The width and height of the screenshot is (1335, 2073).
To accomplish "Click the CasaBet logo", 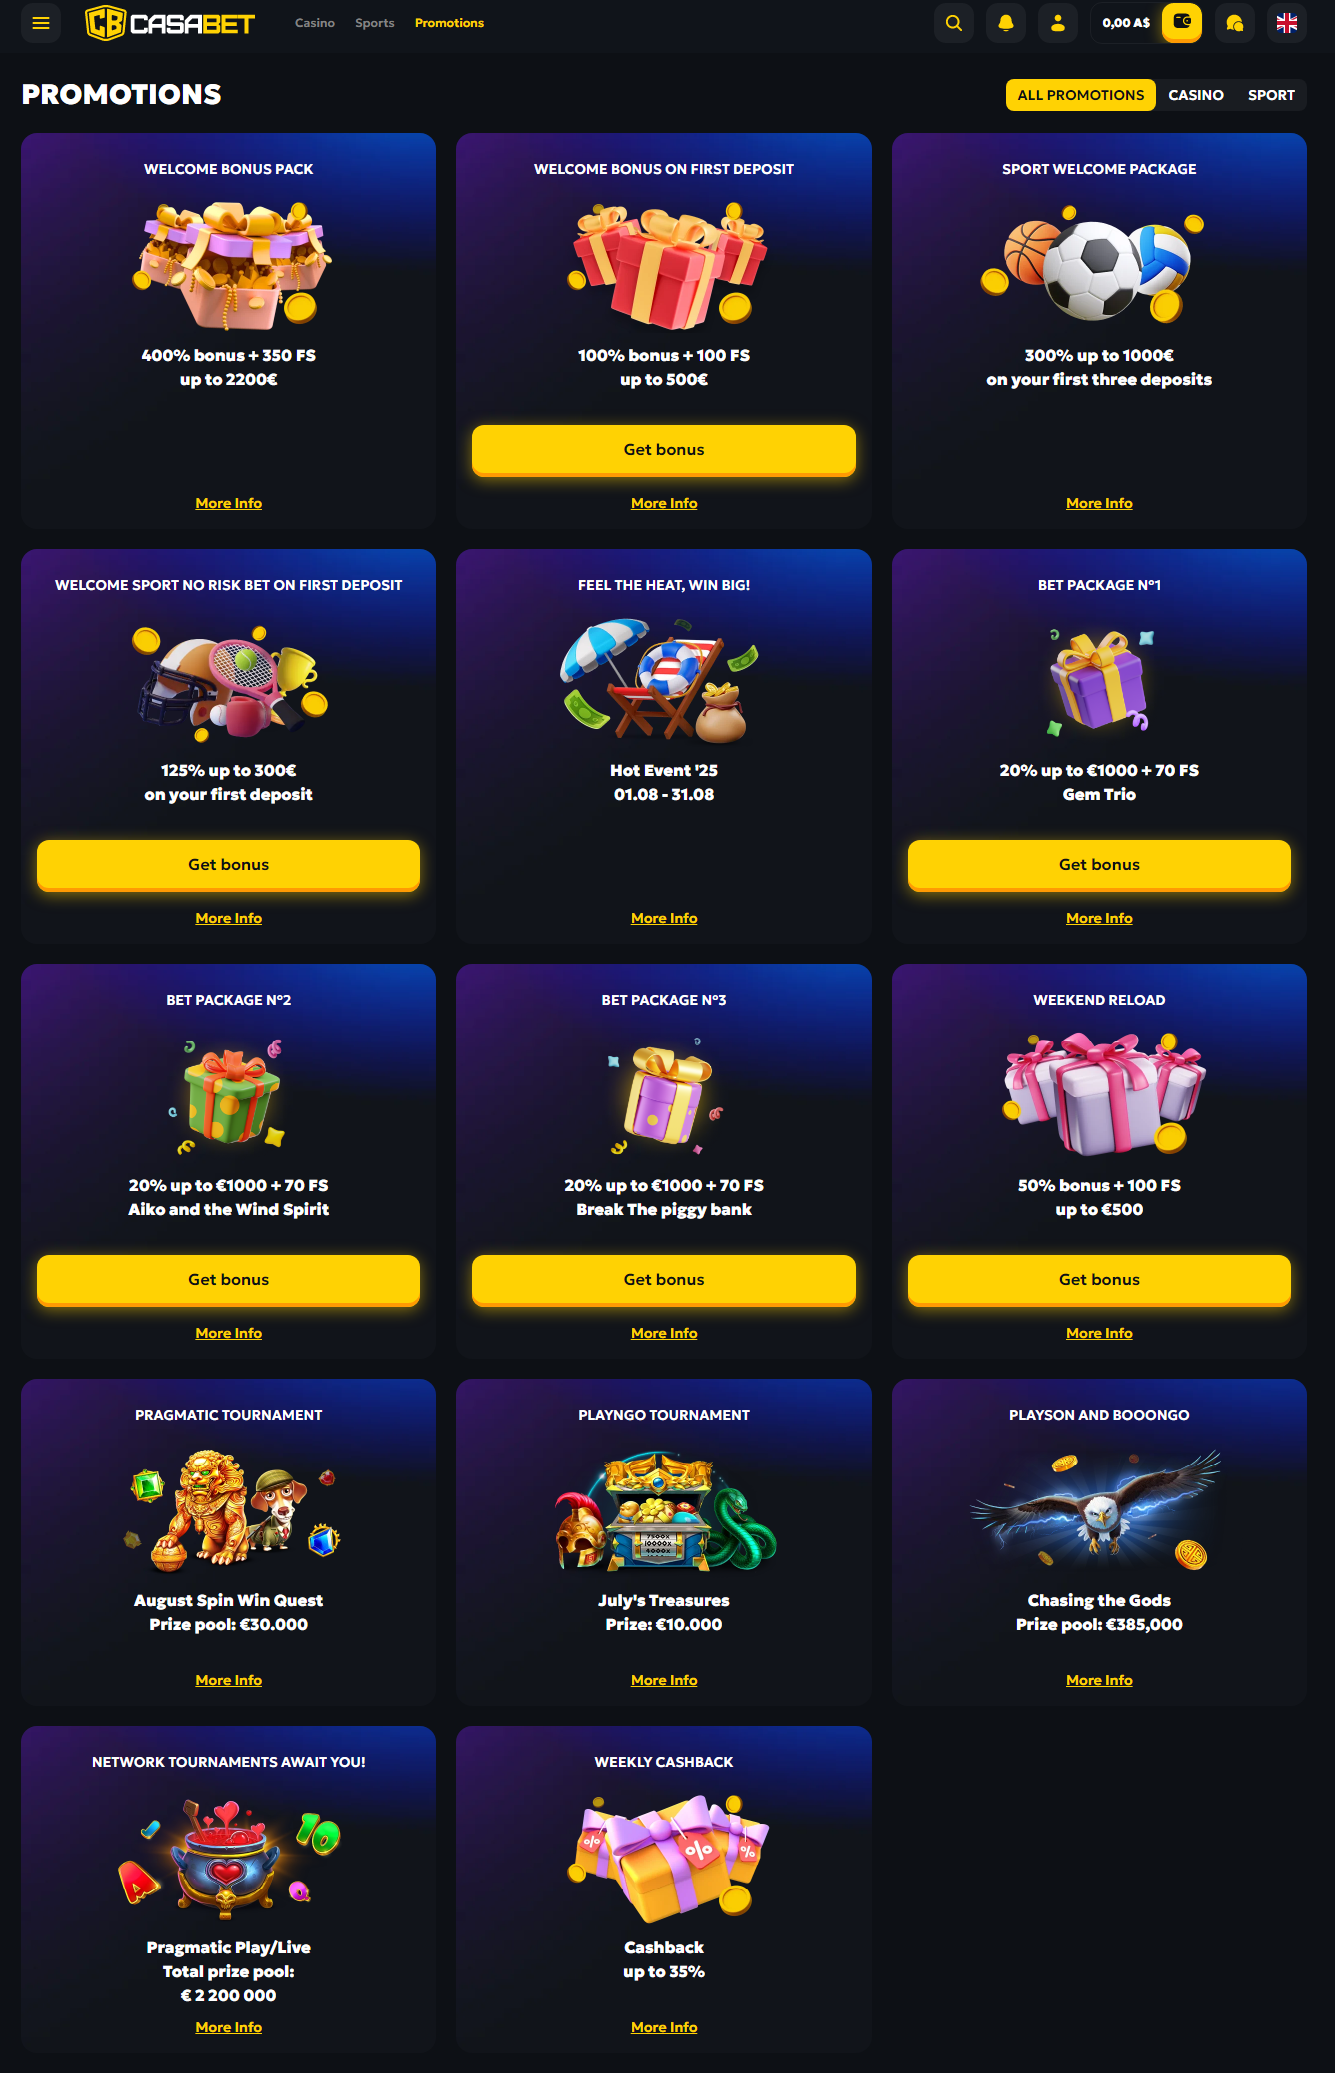I will tap(170, 23).
